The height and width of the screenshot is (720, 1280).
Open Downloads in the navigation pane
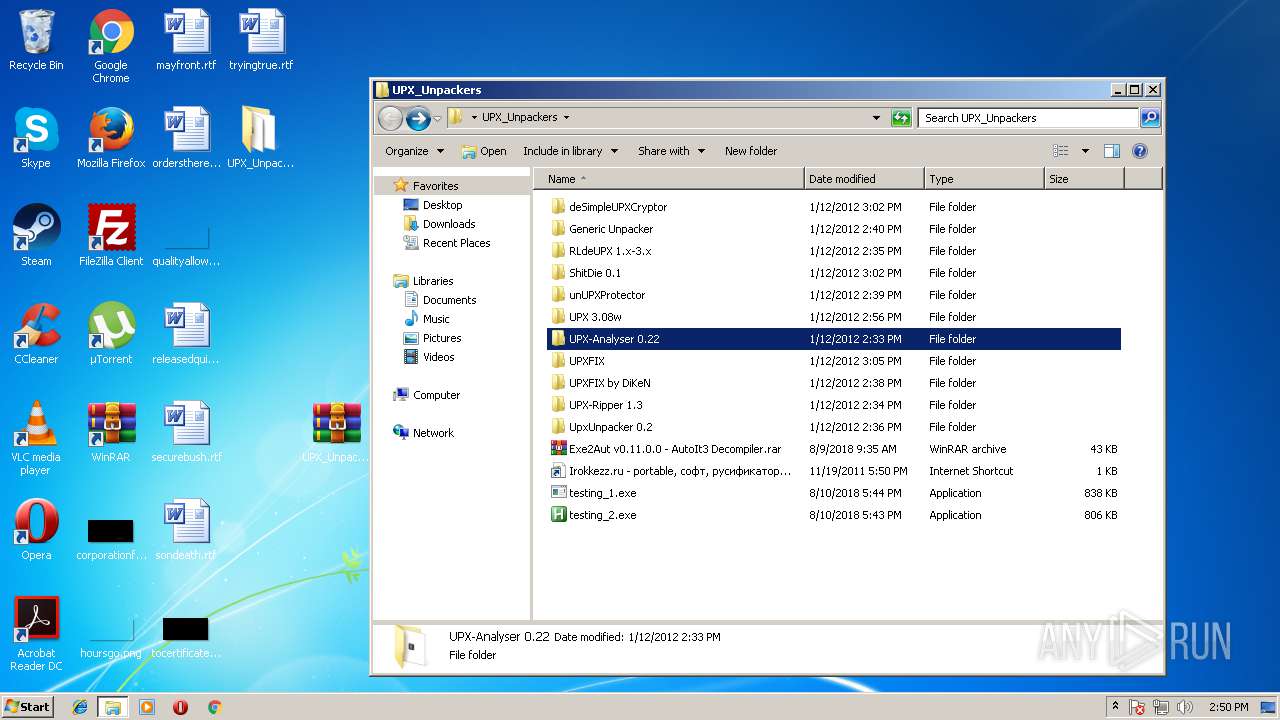pyautogui.click(x=449, y=224)
